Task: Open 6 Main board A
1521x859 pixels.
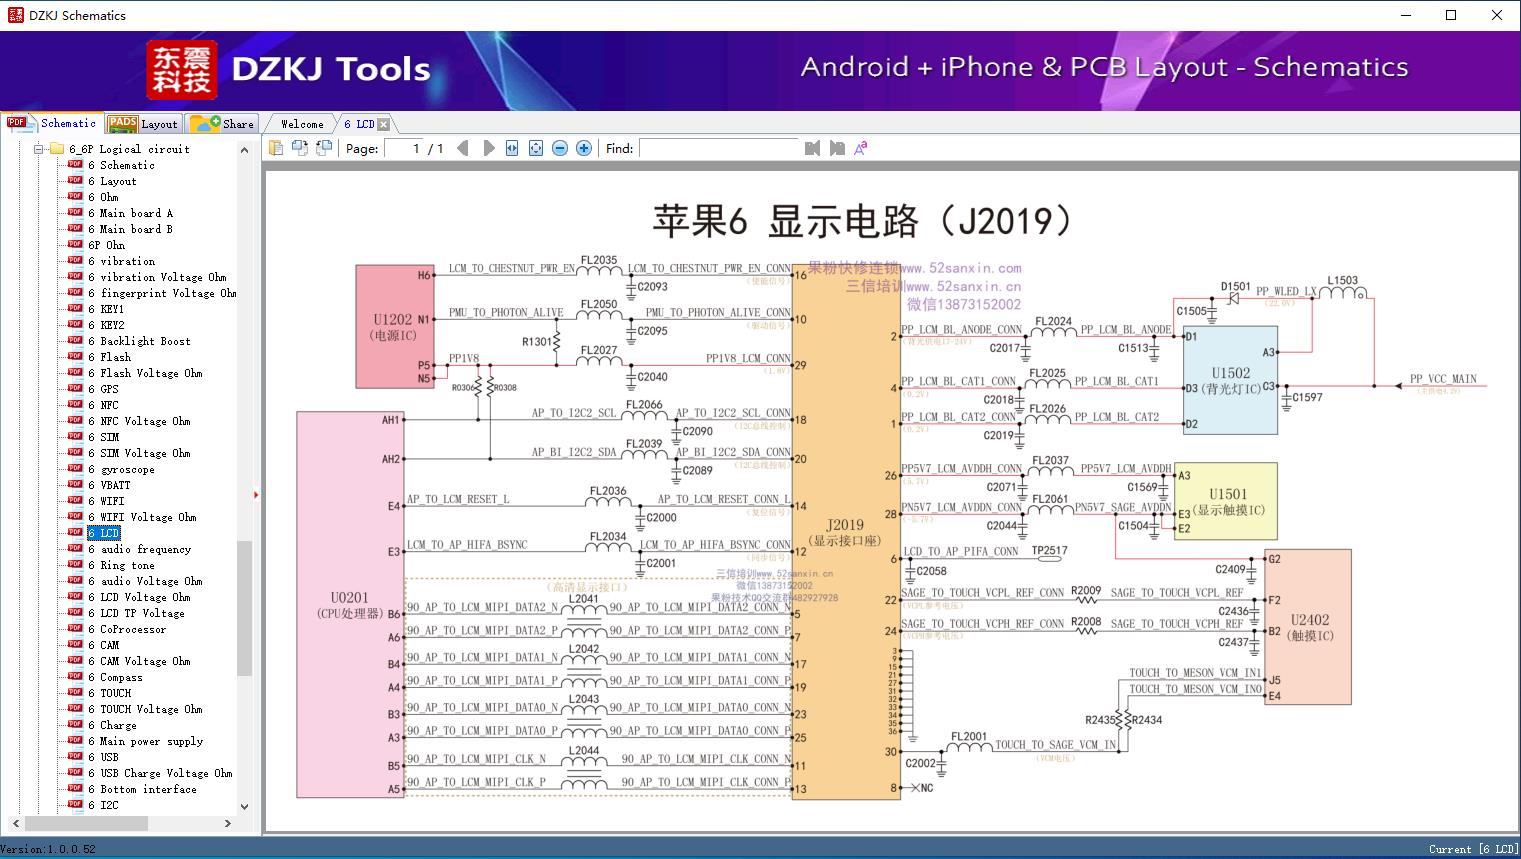Action: tap(130, 213)
